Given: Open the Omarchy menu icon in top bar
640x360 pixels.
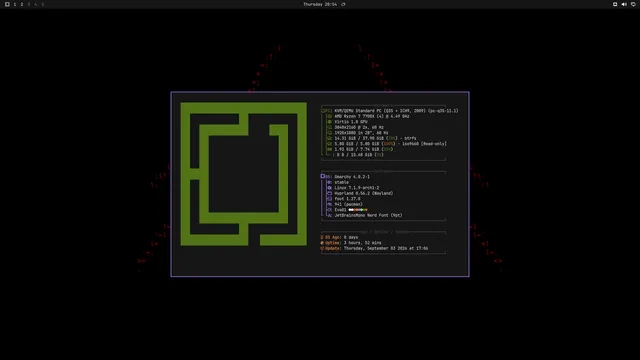Looking at the screenshot, I should (7, 4).
